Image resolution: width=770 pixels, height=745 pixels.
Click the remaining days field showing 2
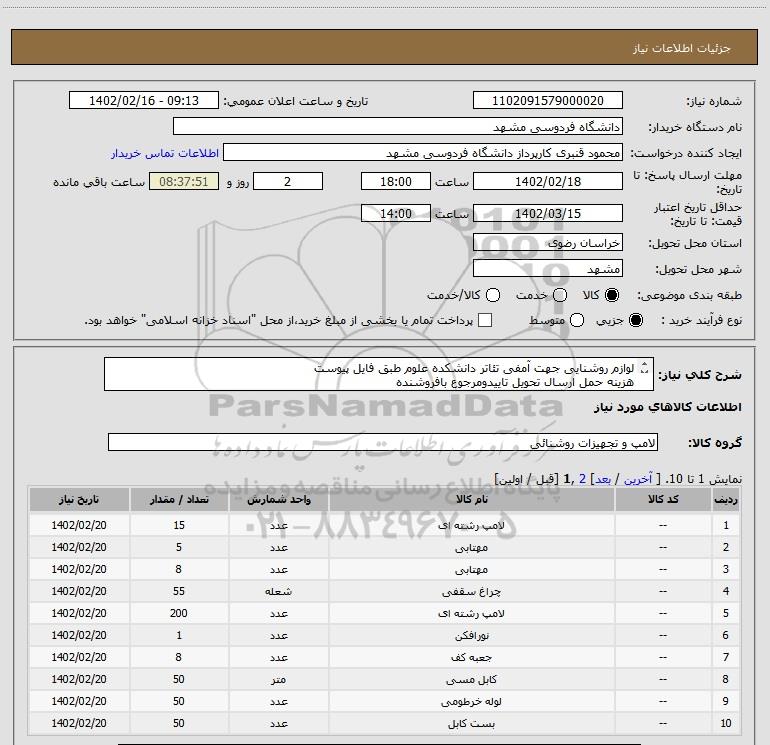pyautogui.click(x=288, y=182)
